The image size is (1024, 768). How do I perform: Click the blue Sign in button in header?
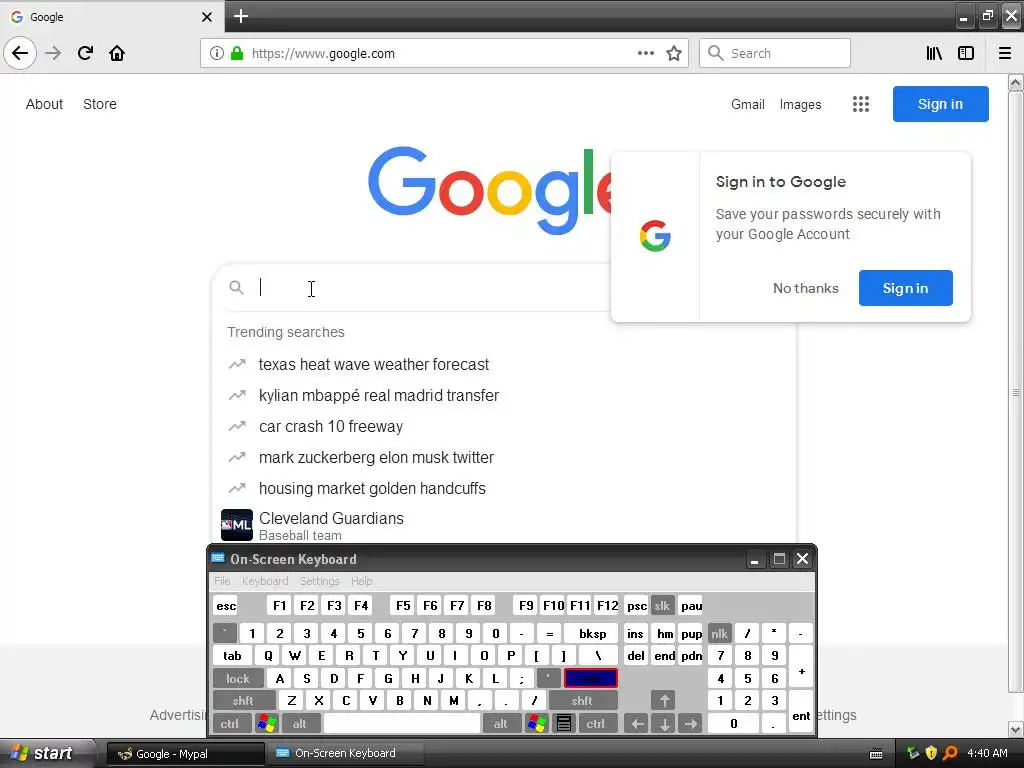coord(940,104)
